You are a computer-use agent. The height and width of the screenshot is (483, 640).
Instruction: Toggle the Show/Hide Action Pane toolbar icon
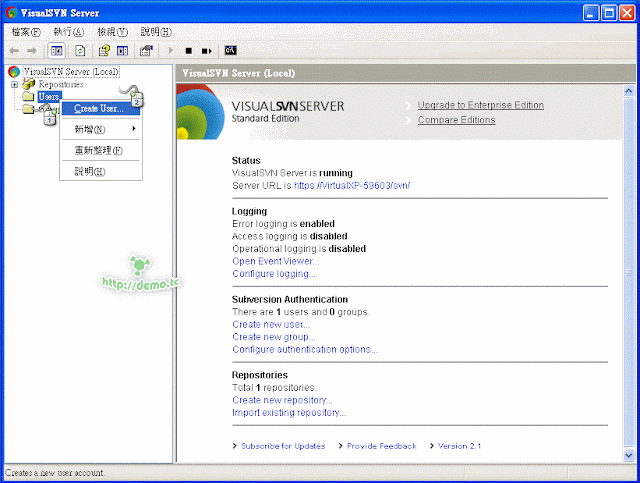[x=122, y=51]
